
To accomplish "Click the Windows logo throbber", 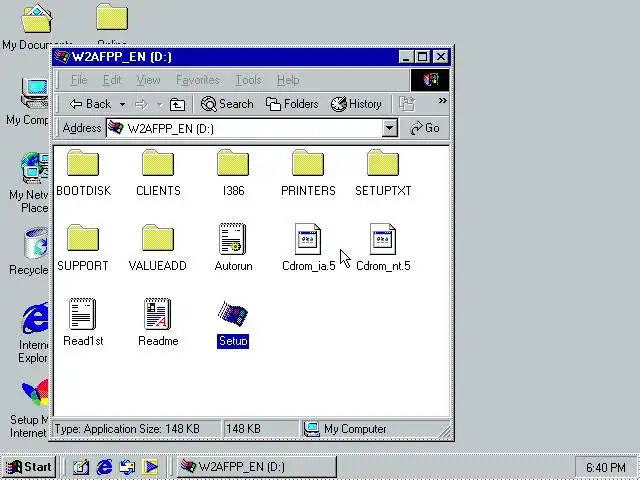I will 430,80.
